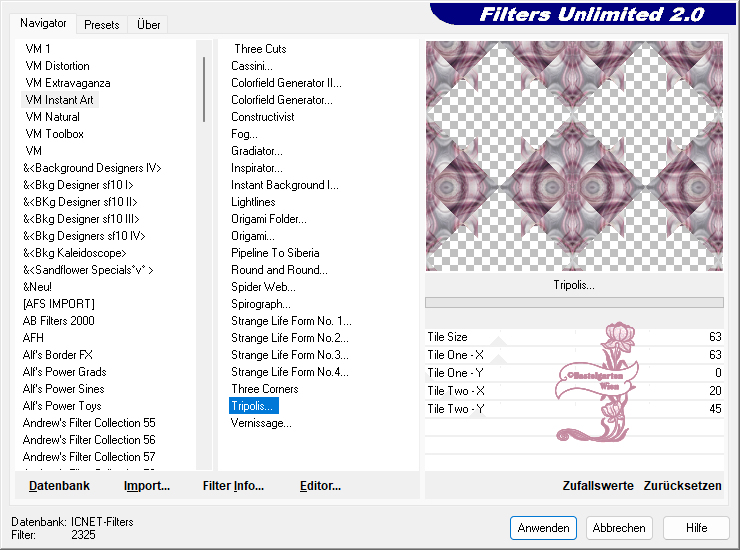Viewport: 740px width, 550px height.
Task: Open the Datenbank button
Action: pos(59,485)
